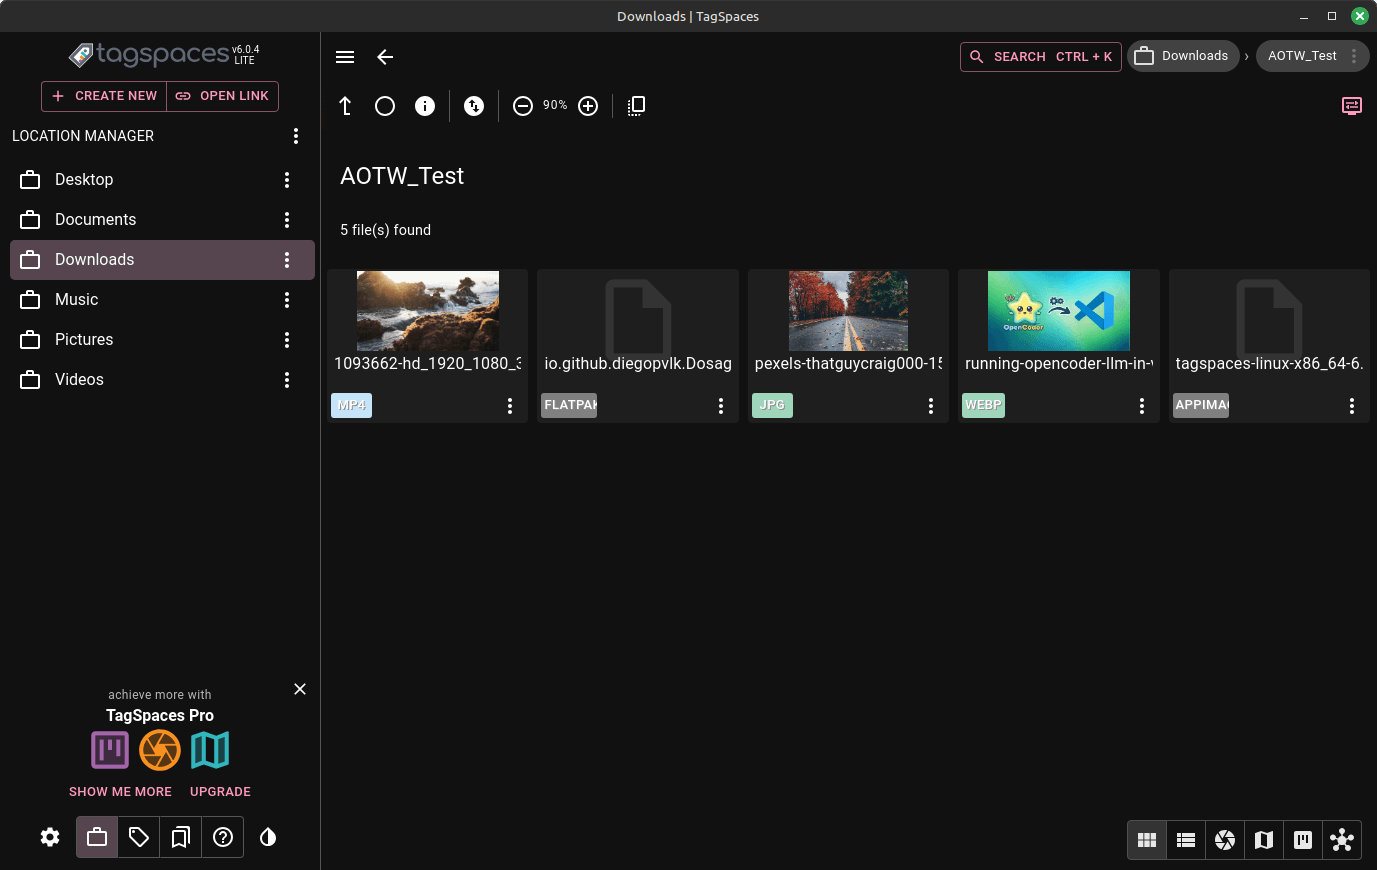The image size is (1377, 870).
Task: Open the Tag Library panel
Action: click(x=138, y=837)
